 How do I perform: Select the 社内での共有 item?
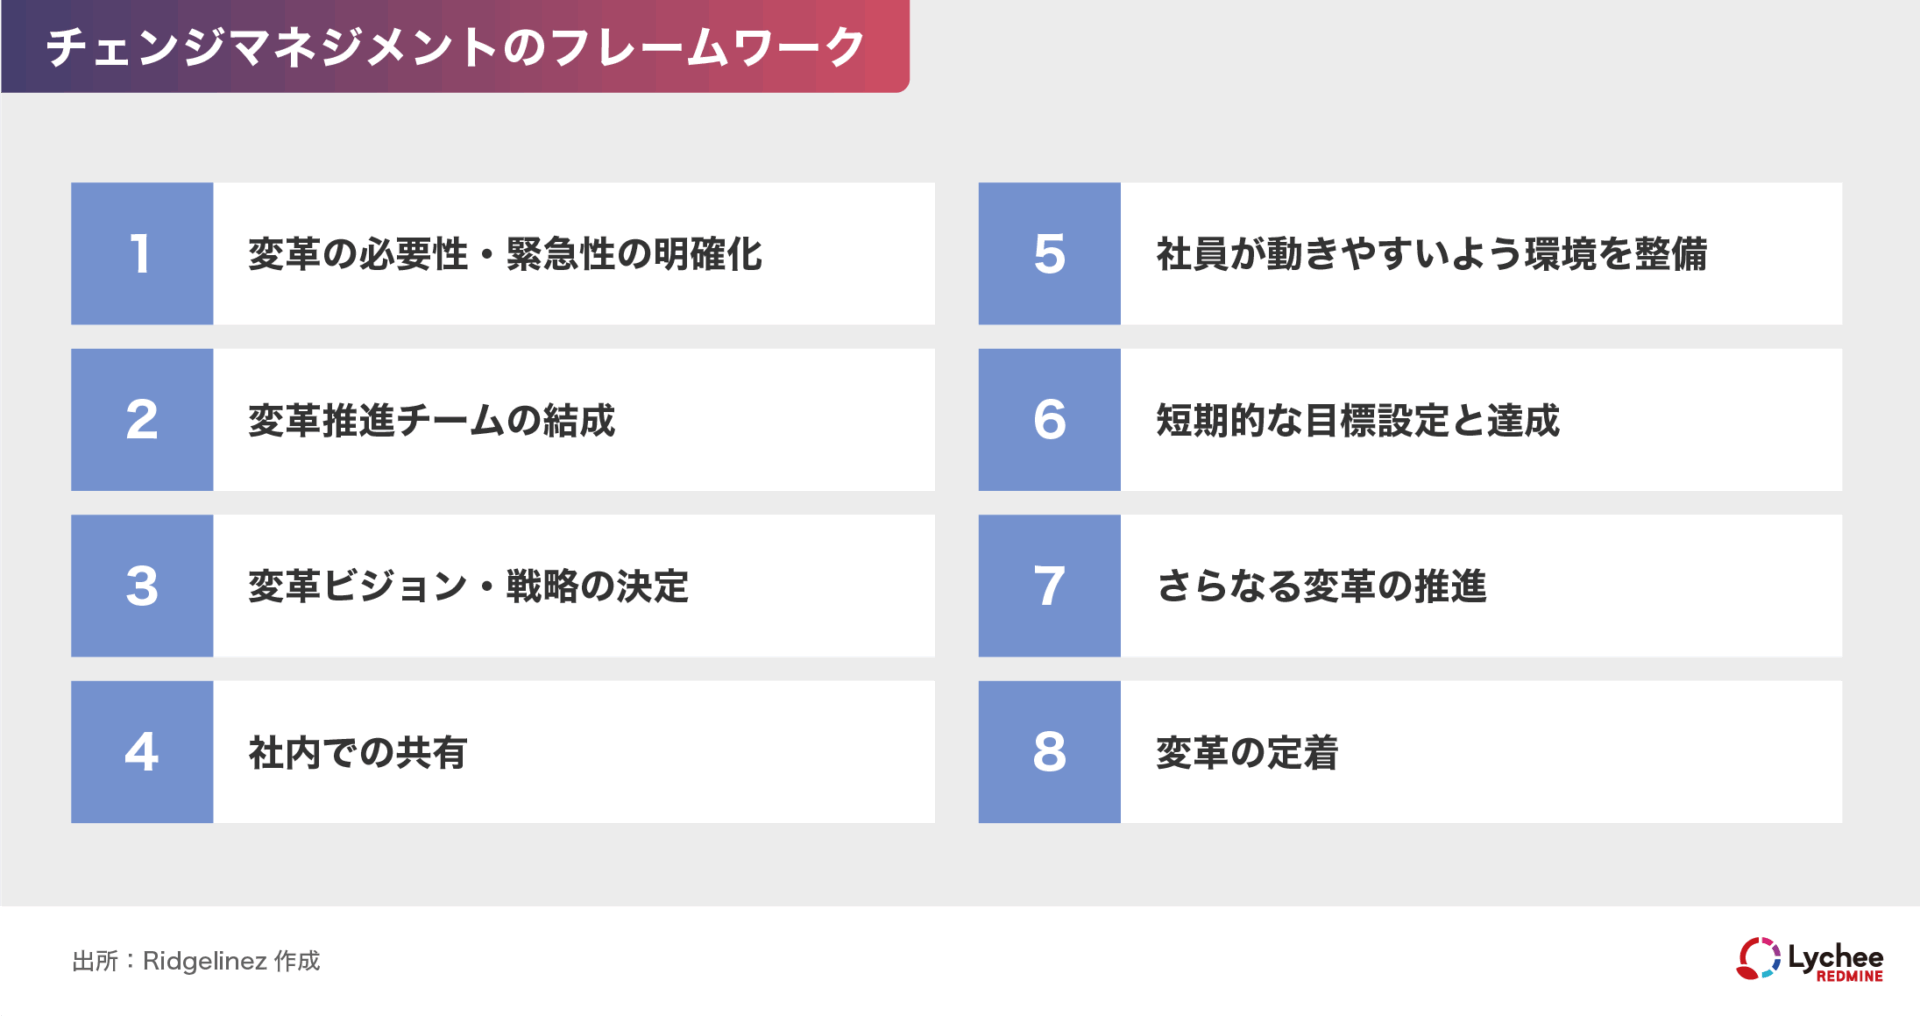click(357, 753)
